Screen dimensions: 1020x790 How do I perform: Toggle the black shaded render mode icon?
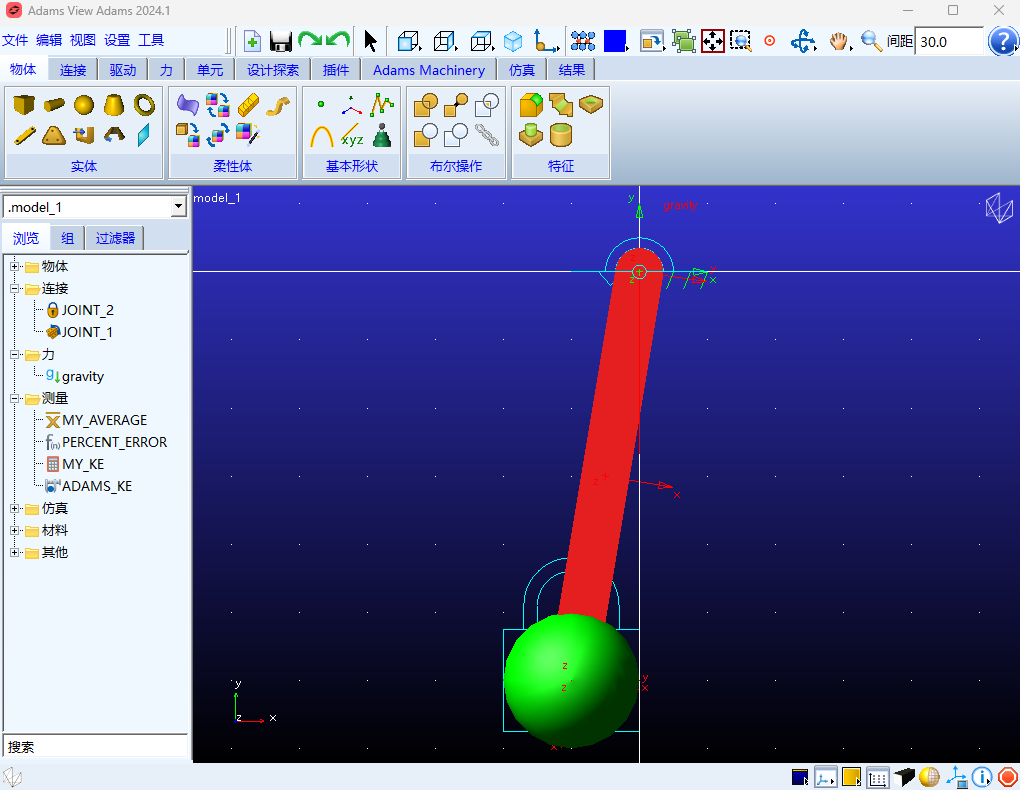pyautogui.click(x=904, y=777)
